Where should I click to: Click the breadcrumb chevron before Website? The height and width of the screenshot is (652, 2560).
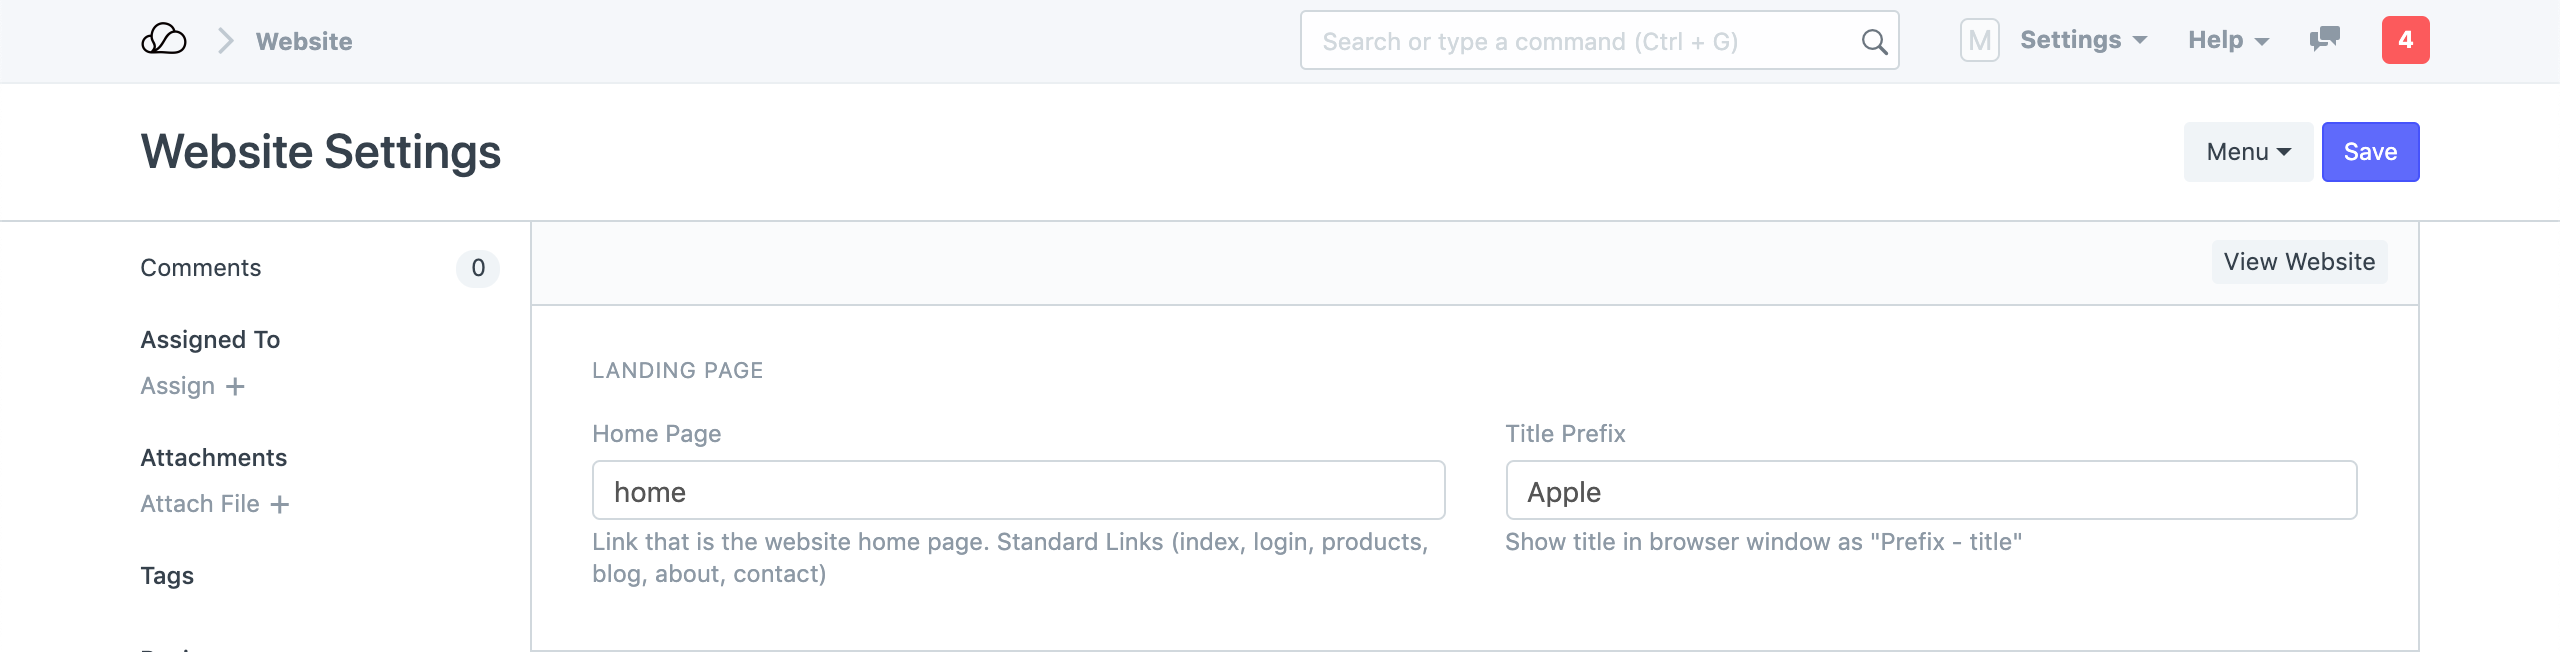(226, 41)
